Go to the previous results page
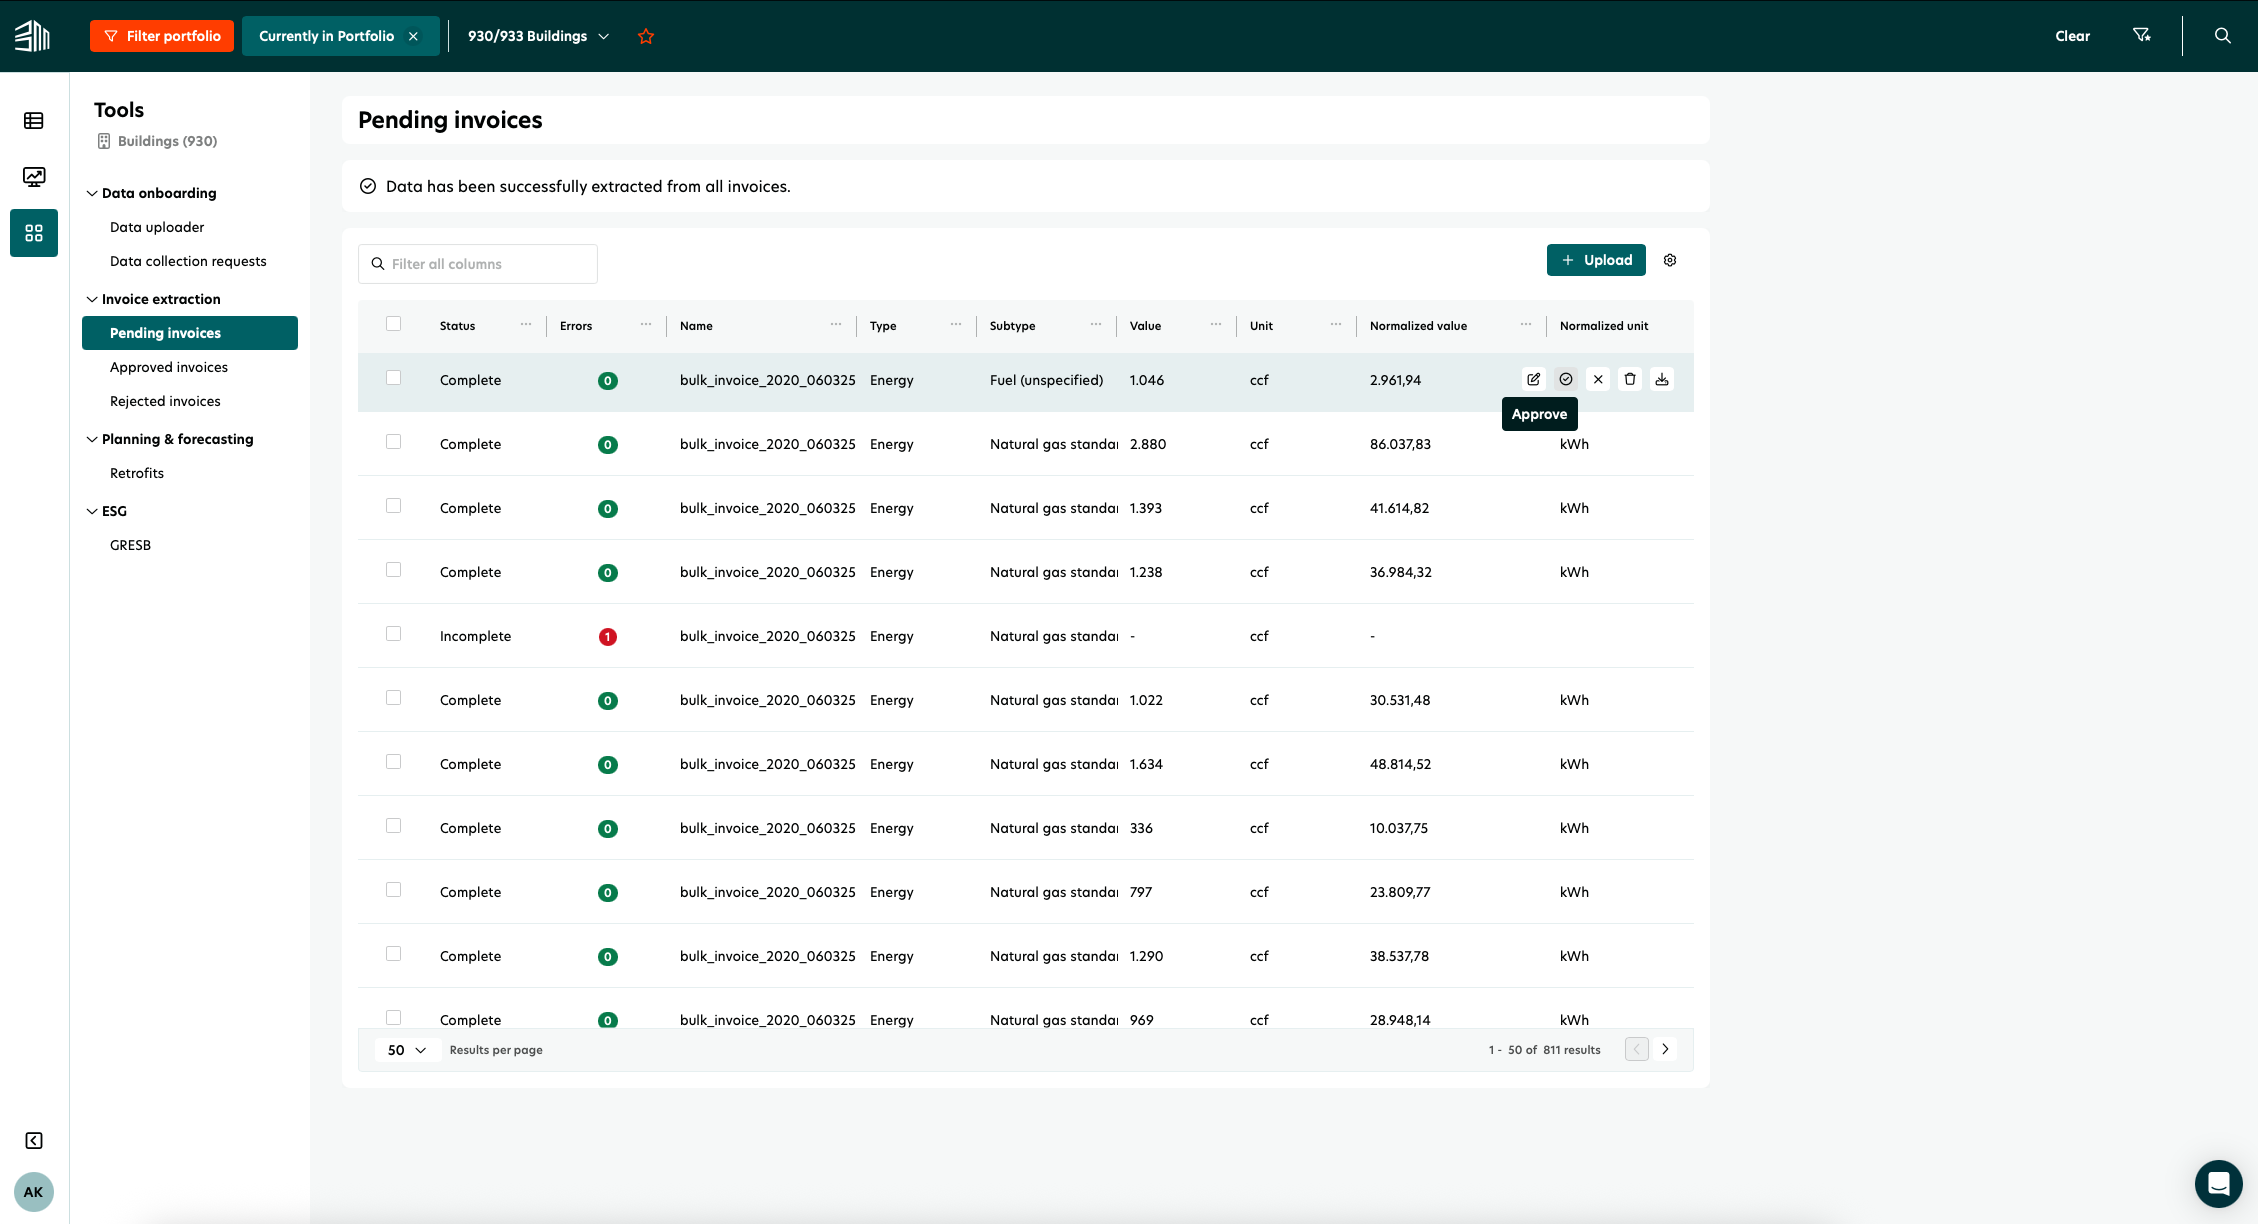The width and height of the screenshot is (2258, 1224). point(1637,1049)
